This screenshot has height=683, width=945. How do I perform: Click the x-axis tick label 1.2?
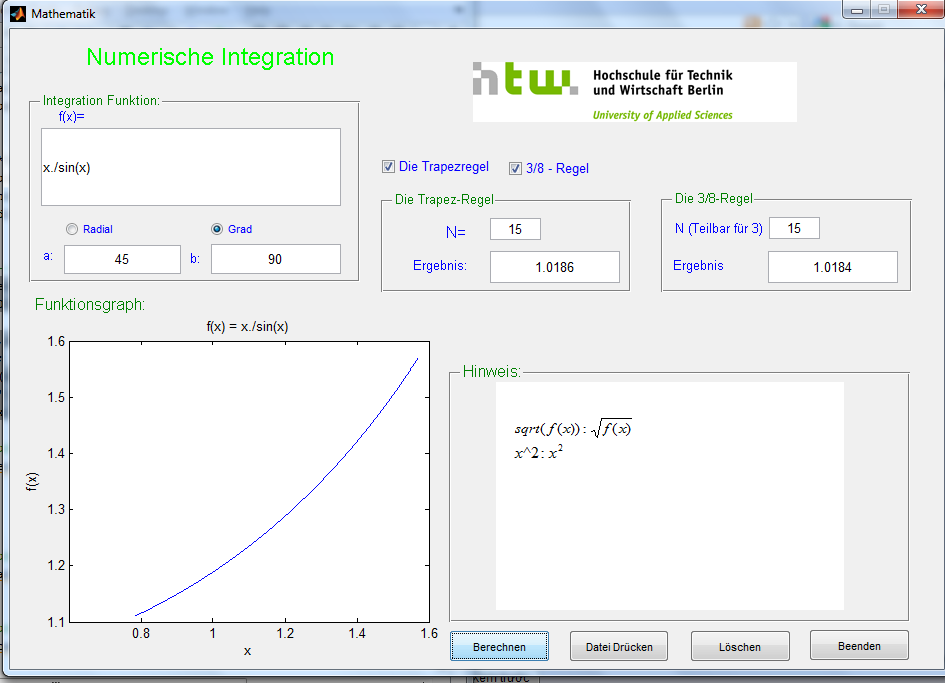285,634
